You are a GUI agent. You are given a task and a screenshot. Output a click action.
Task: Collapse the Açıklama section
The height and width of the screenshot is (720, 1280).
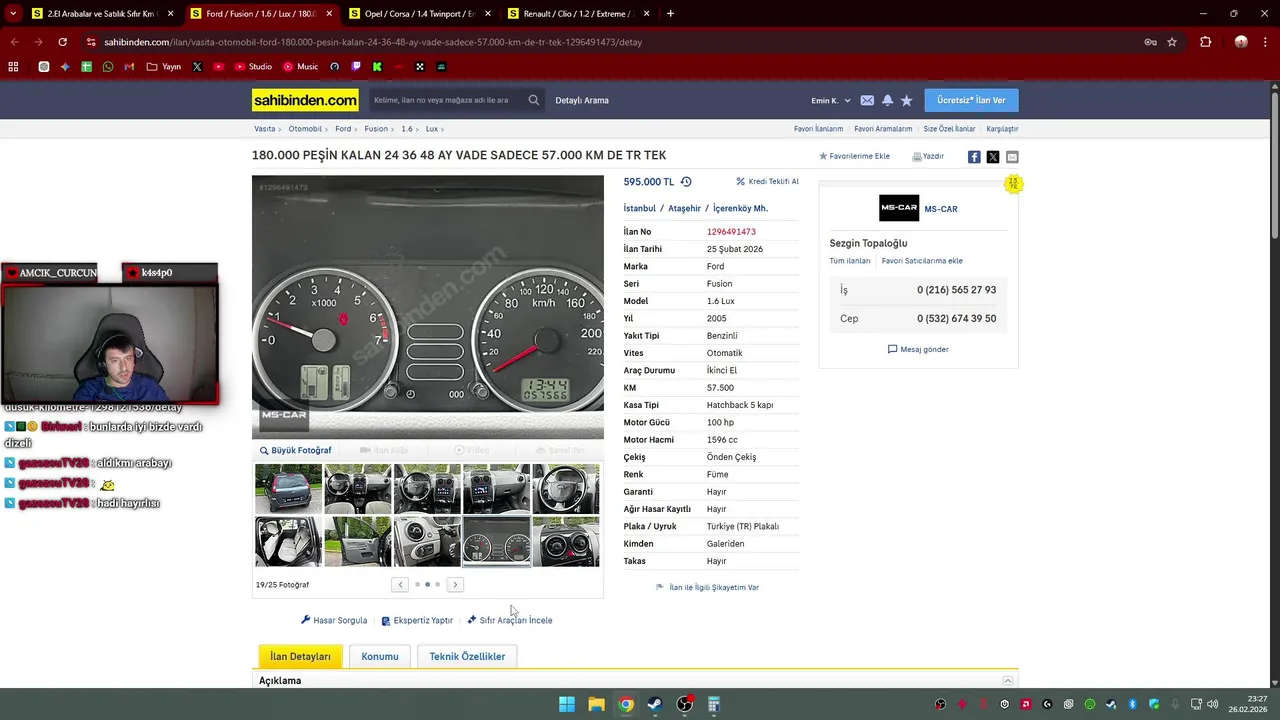coord(1008,681)
